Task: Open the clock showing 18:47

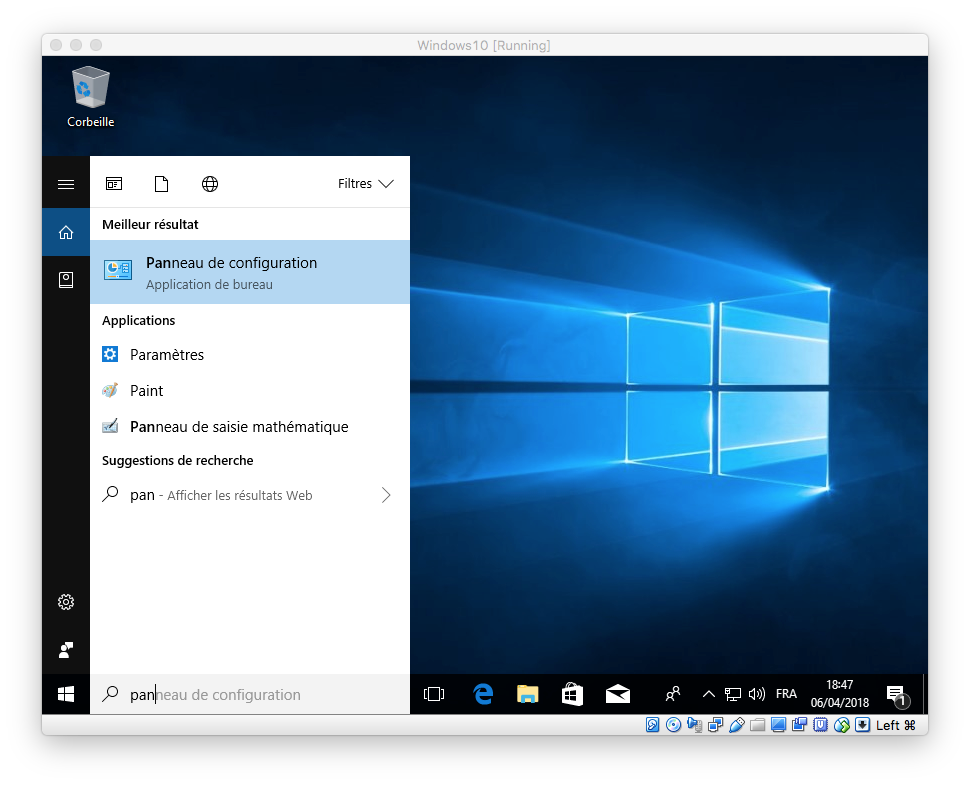Action: (839, 693)
